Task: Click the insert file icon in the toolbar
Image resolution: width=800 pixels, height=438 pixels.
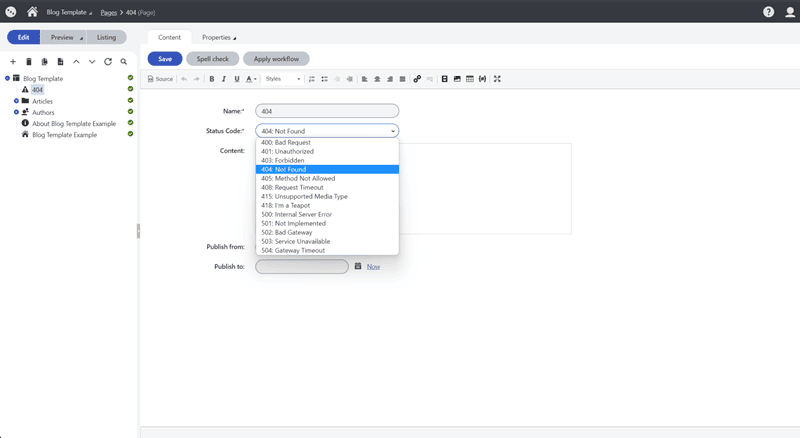Action: pos(444,79)
